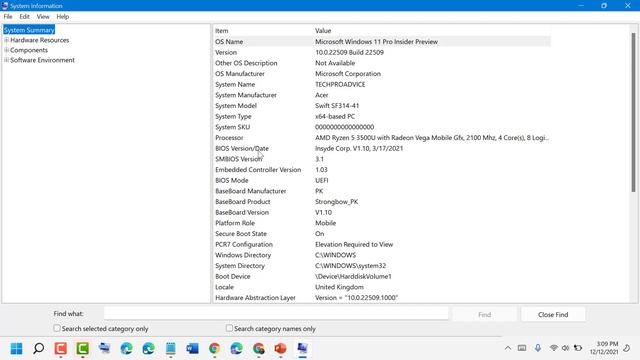Select the System Manufacturer row
640x360 pixels.
pos(382,95)
